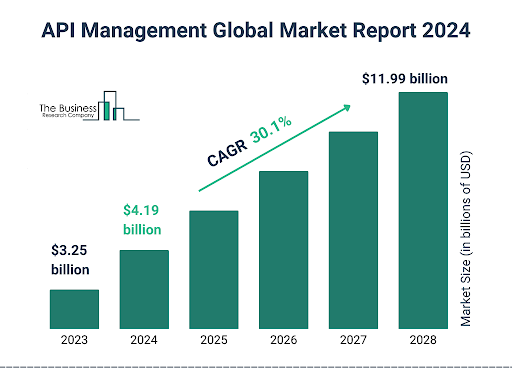Click the chart title text
Screen dimensions: 512x384
click(256, 30)
